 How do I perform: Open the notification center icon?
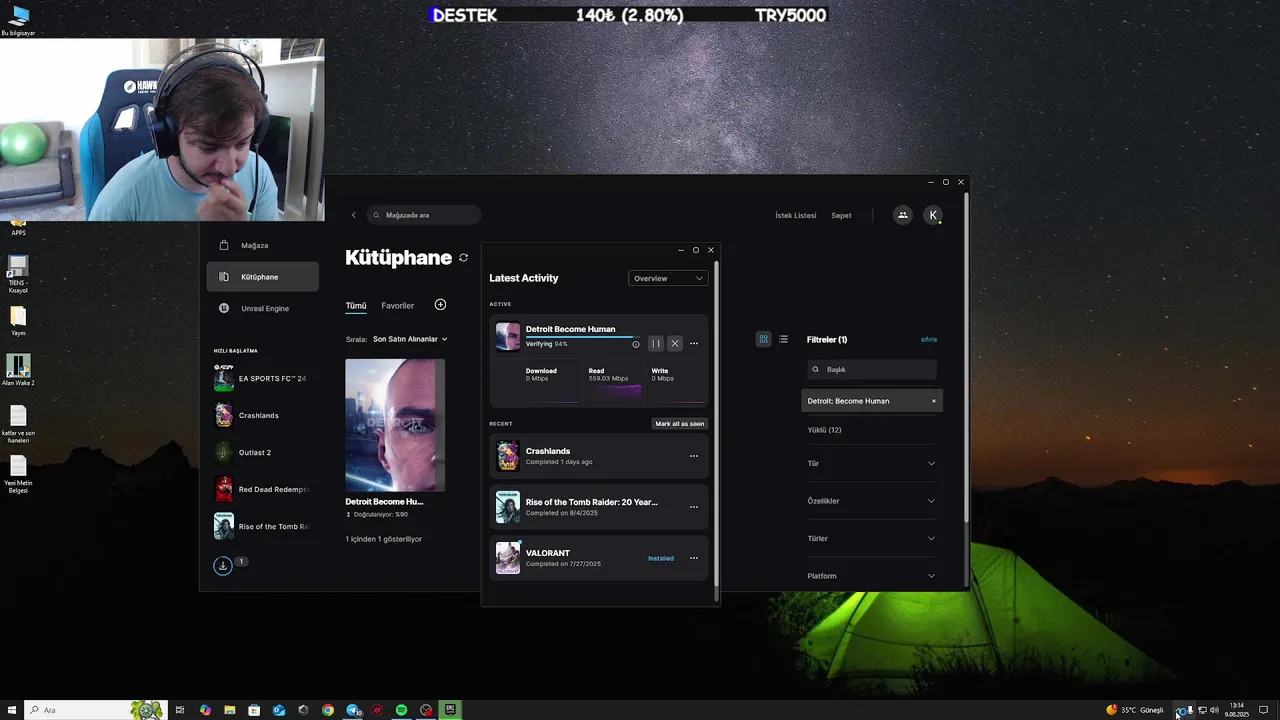click(1264, 710)
